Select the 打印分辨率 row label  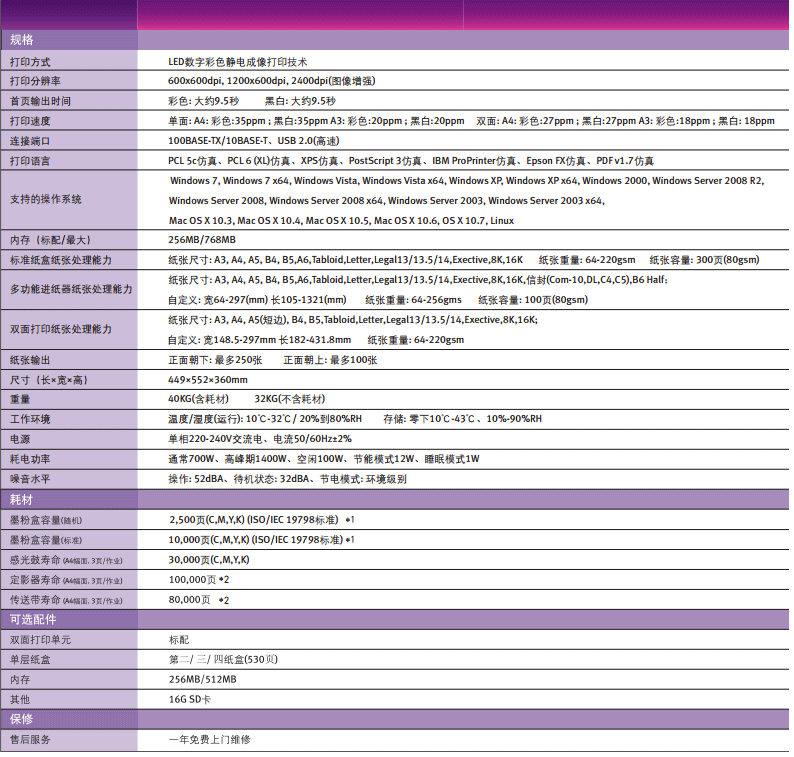[35, 81]
